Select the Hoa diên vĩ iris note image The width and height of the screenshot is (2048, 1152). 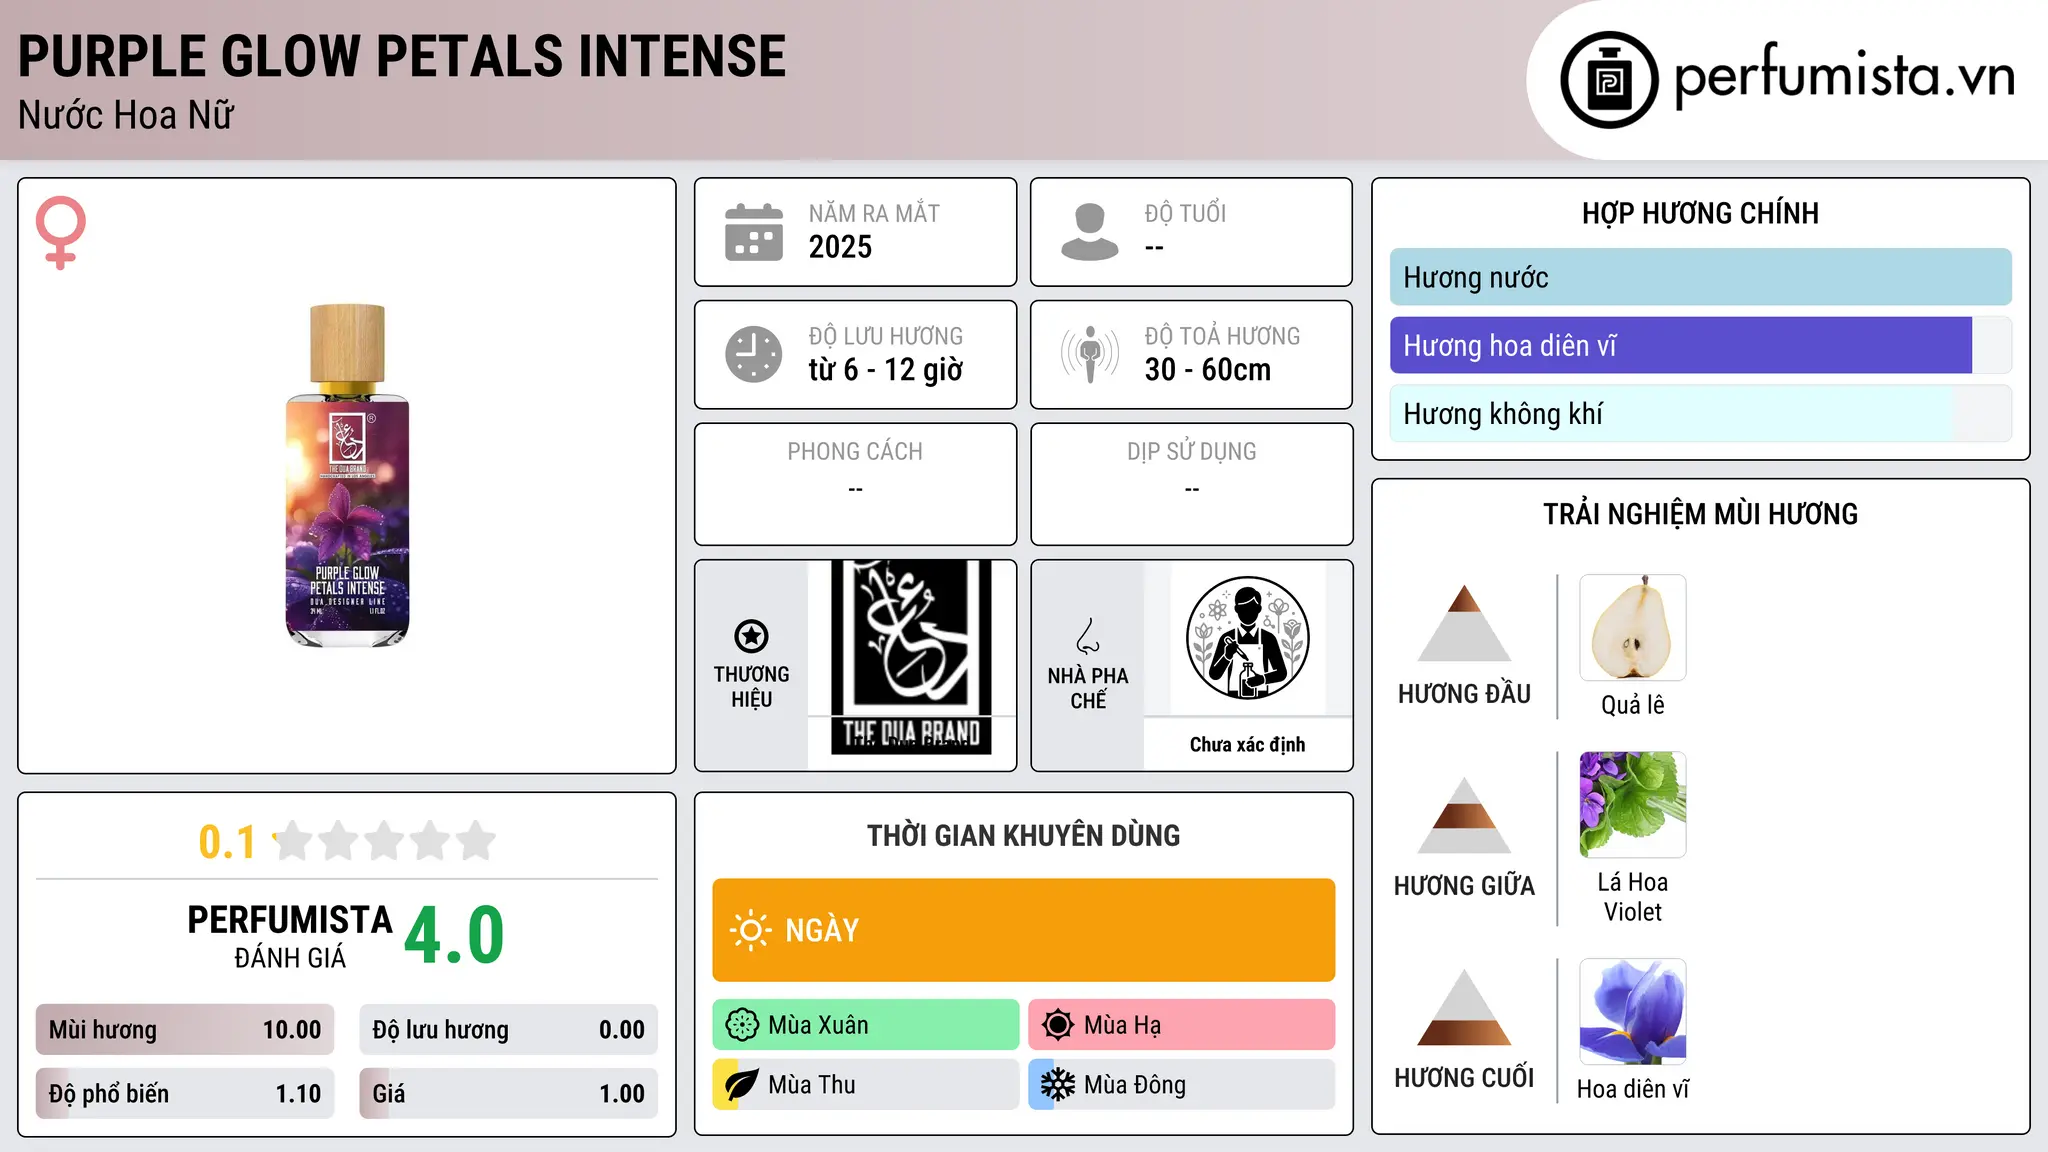coord(1633,1012)
